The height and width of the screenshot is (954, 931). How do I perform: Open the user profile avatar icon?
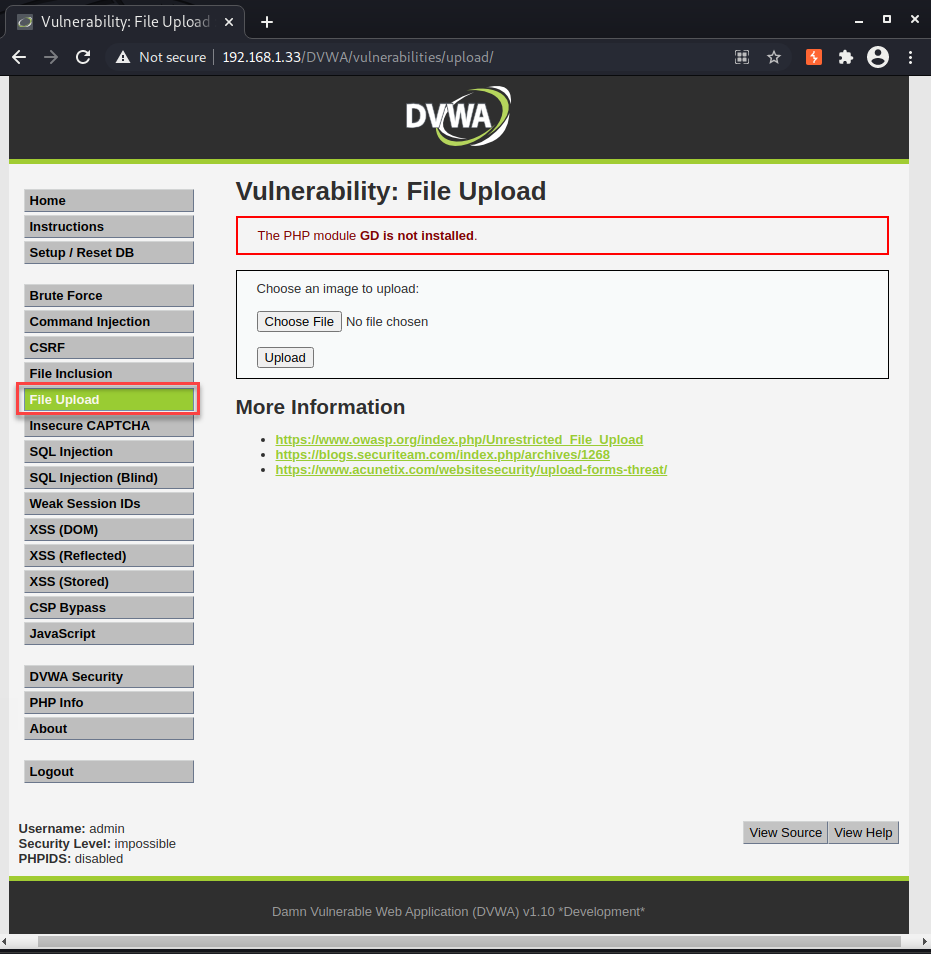[x=877, y=57]
